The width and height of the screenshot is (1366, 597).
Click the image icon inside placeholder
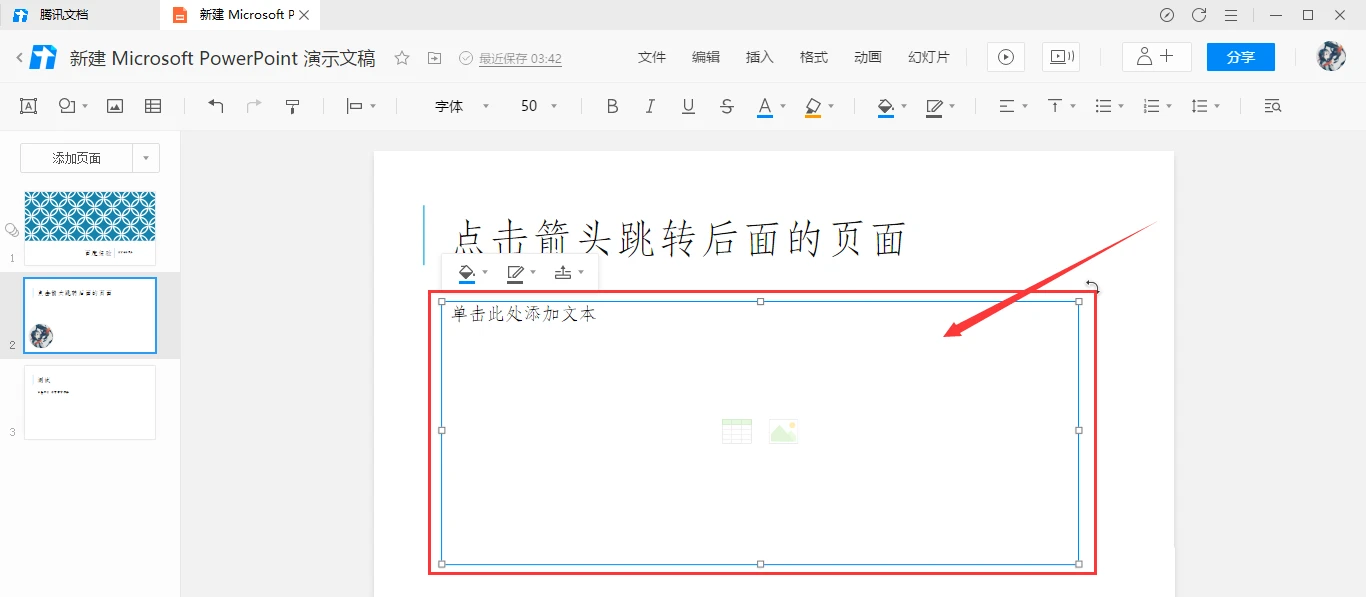[783, 431]
